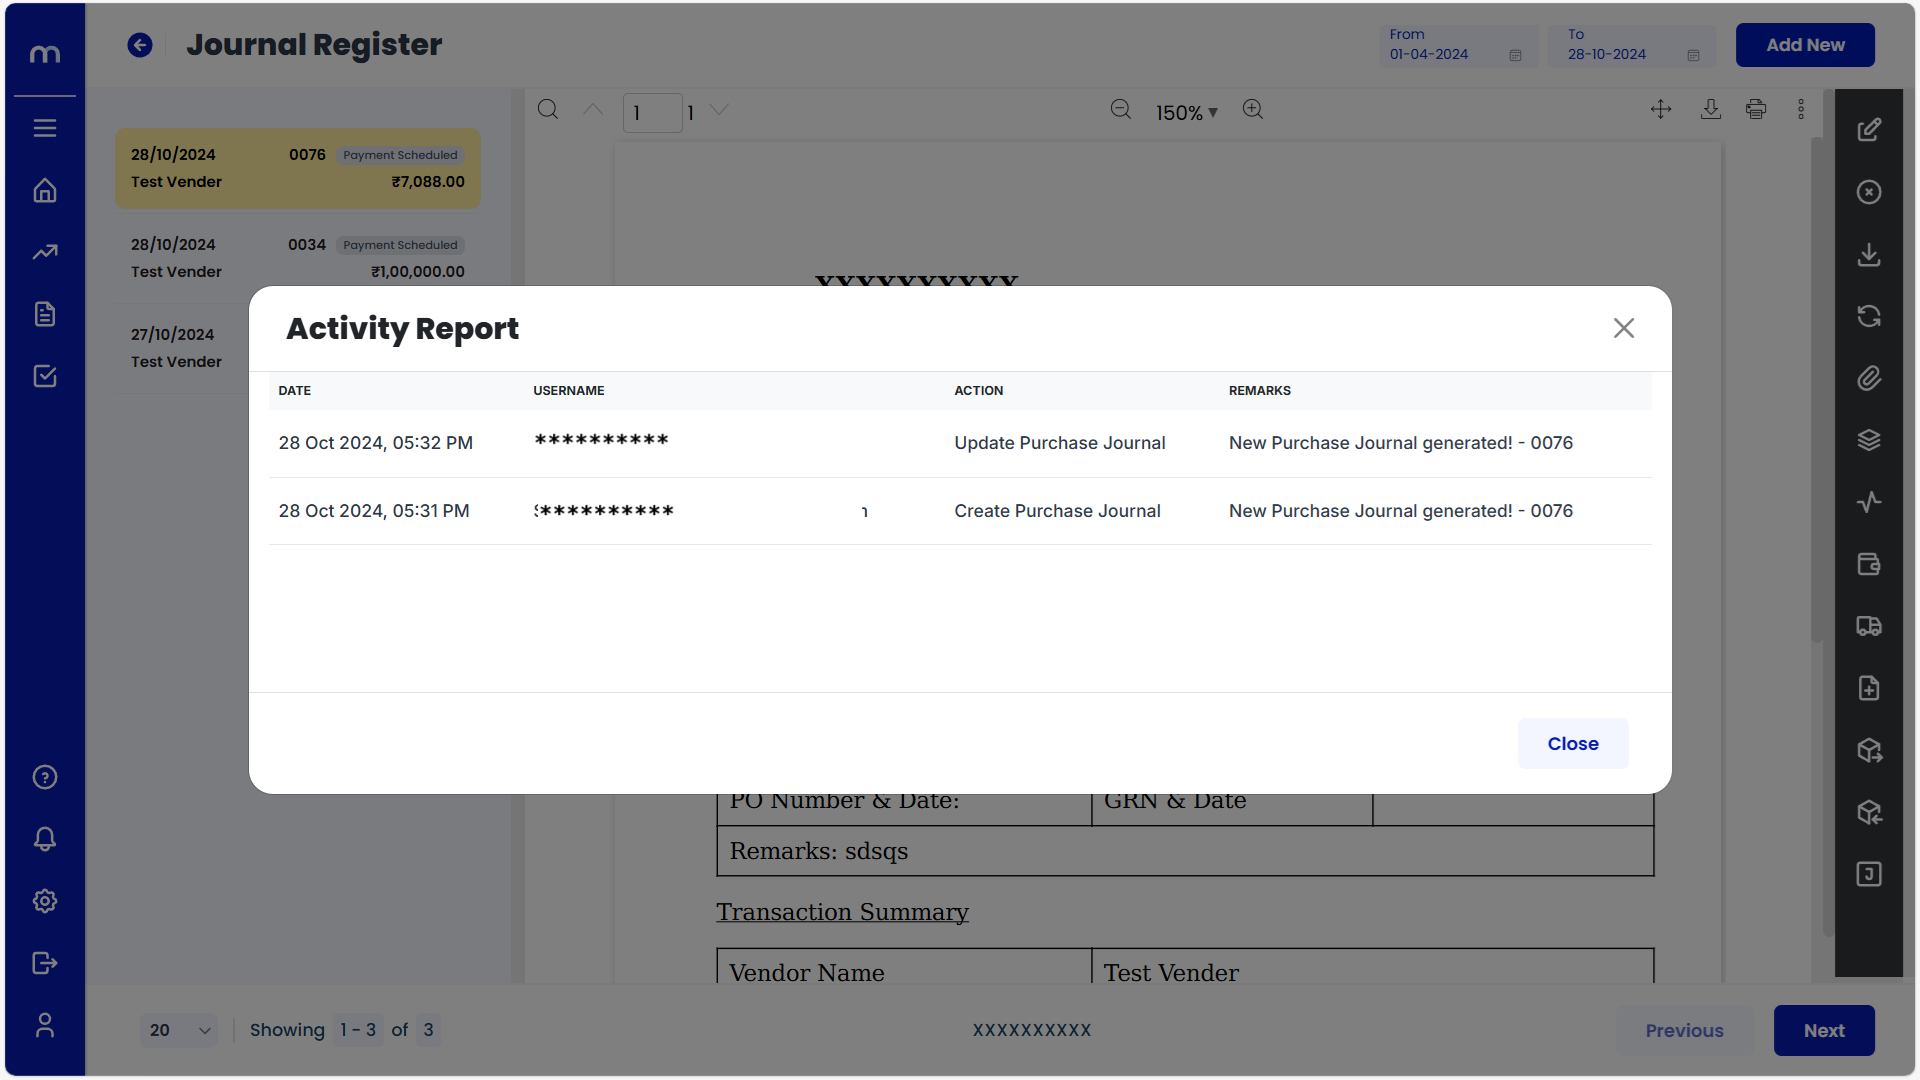Open the notifications bell icon
1920x1080 pixels.
(x=45, y=839)
